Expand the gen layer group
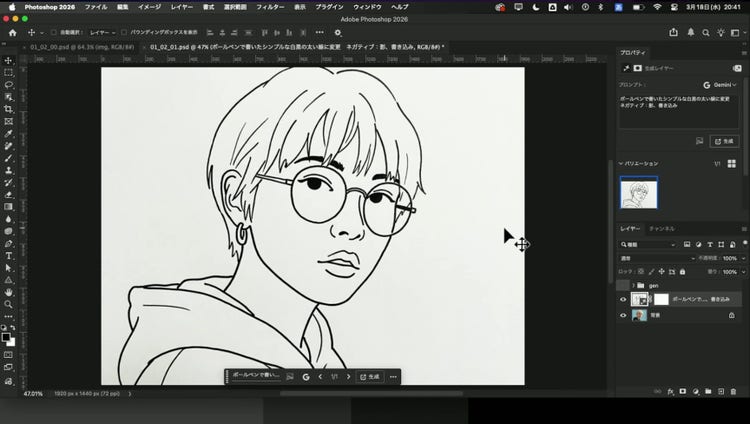750x424 pixels. pos(633,285)
